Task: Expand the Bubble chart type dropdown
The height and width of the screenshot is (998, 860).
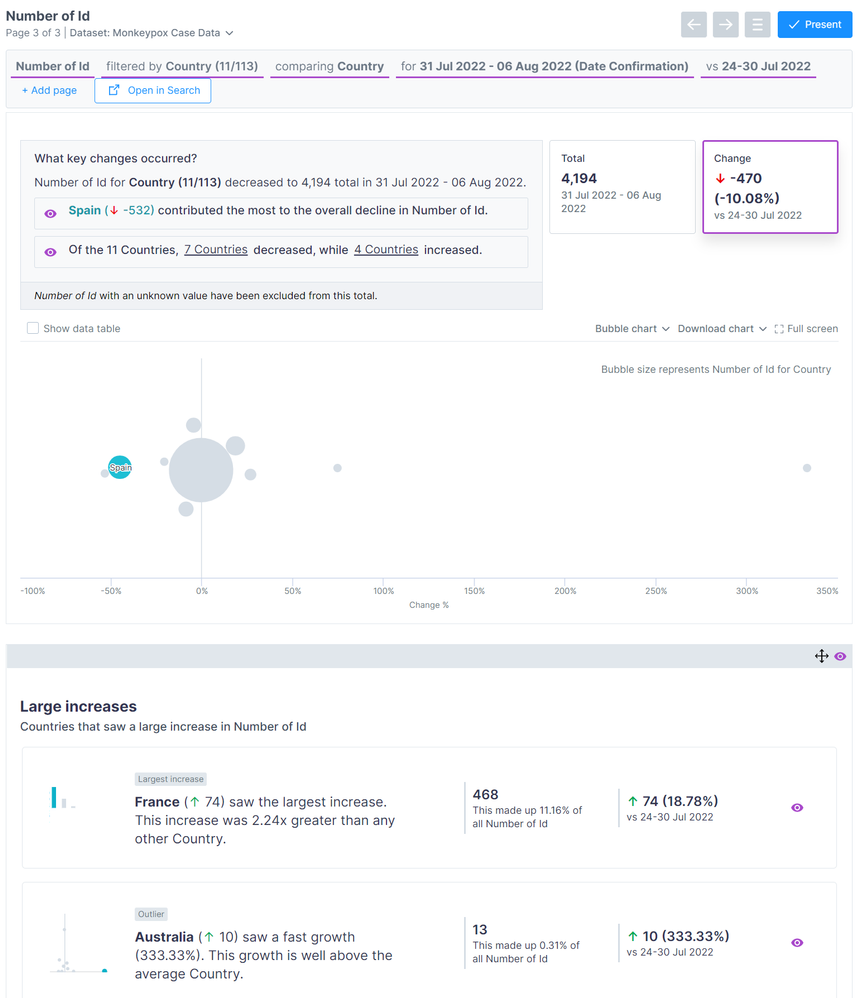Action: point(632,329)
